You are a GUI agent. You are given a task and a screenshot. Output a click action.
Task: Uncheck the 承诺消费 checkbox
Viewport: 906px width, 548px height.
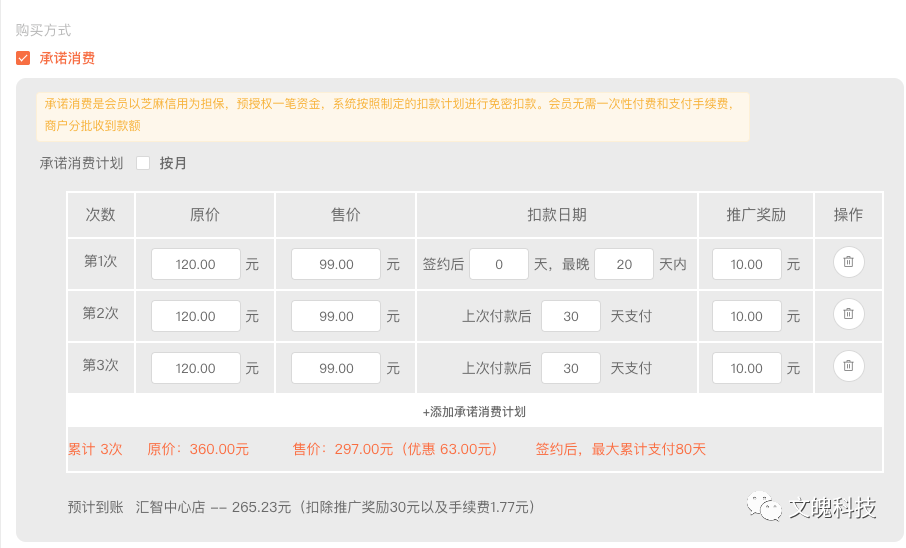23,58
